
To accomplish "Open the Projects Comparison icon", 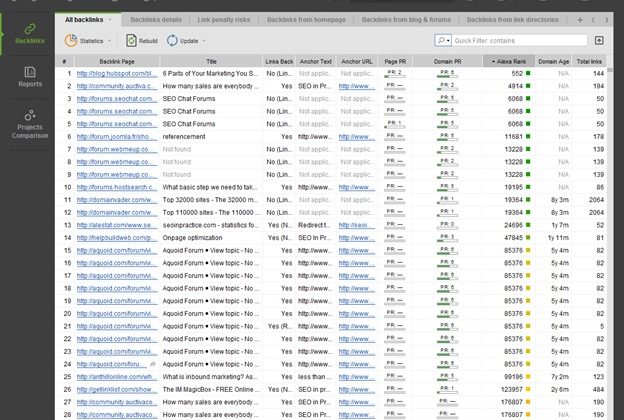I will point(30,115).
